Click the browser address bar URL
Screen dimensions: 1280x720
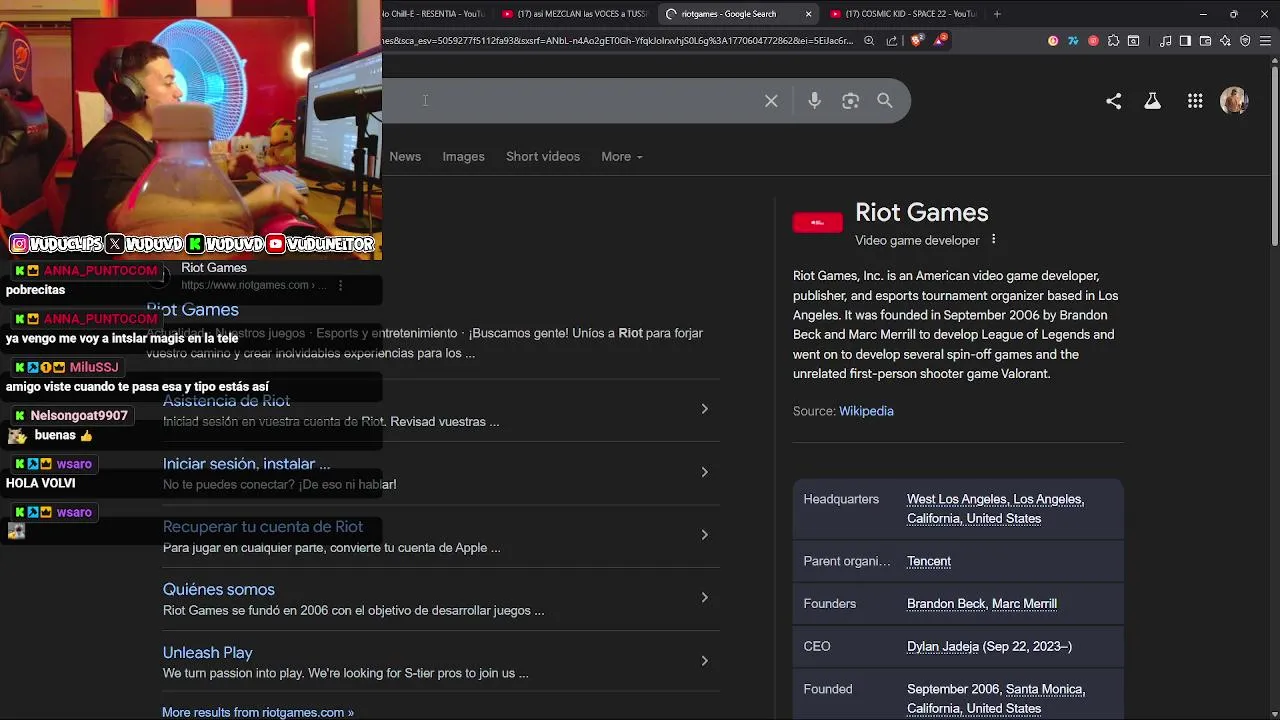617,41
